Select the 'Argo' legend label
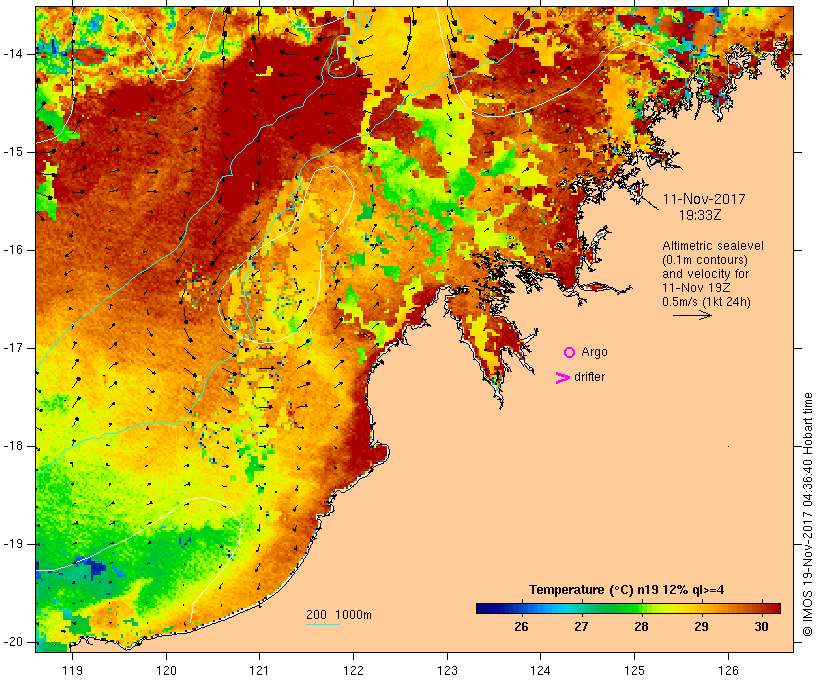820x680 pixels. [x=595, y=352]
